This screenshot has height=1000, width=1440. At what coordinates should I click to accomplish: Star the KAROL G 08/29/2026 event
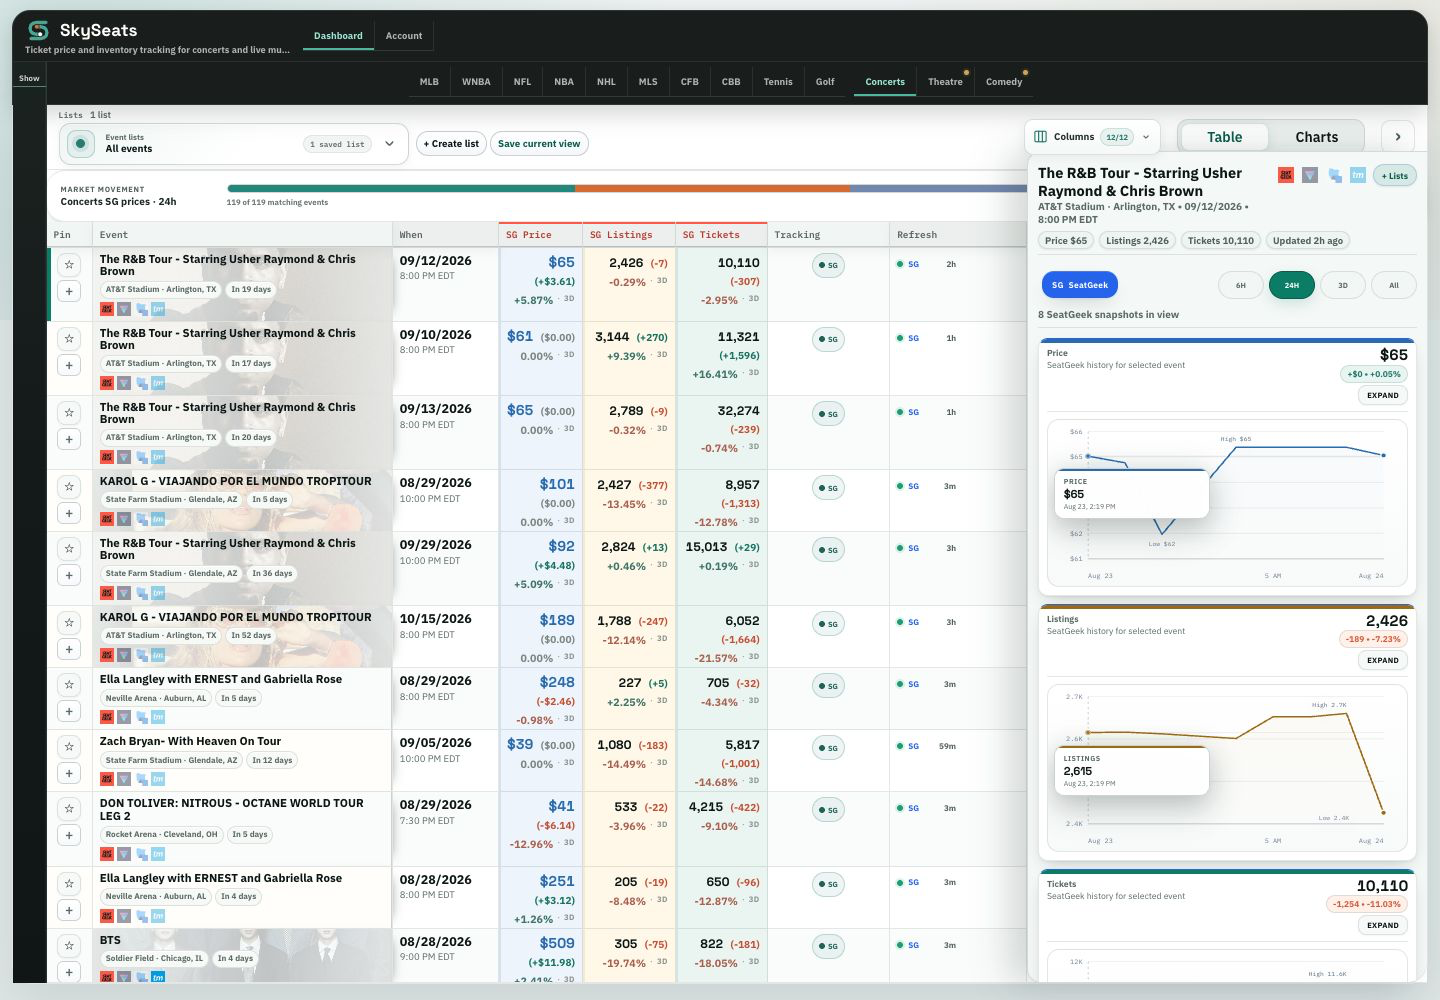coord(69,487)
